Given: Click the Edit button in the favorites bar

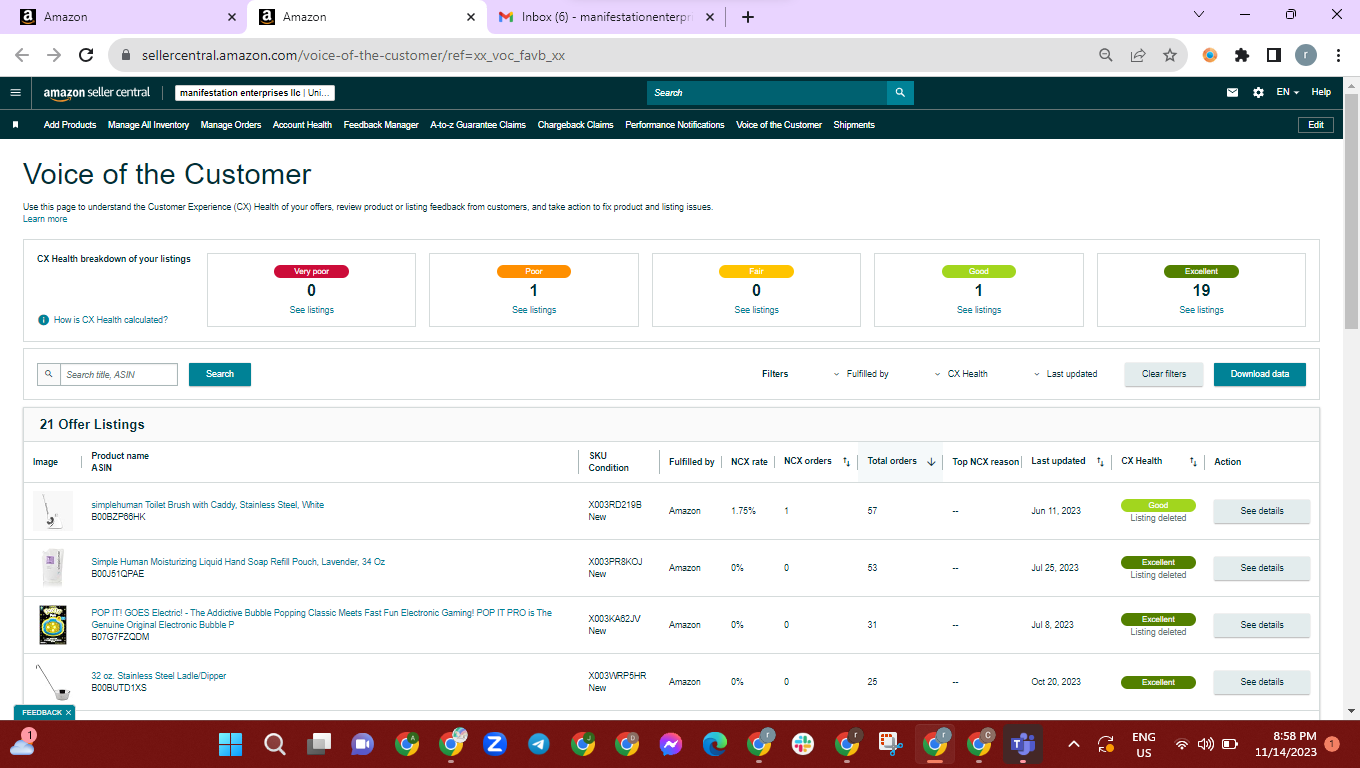Looking at the screenshot, I should (1316, 125).
